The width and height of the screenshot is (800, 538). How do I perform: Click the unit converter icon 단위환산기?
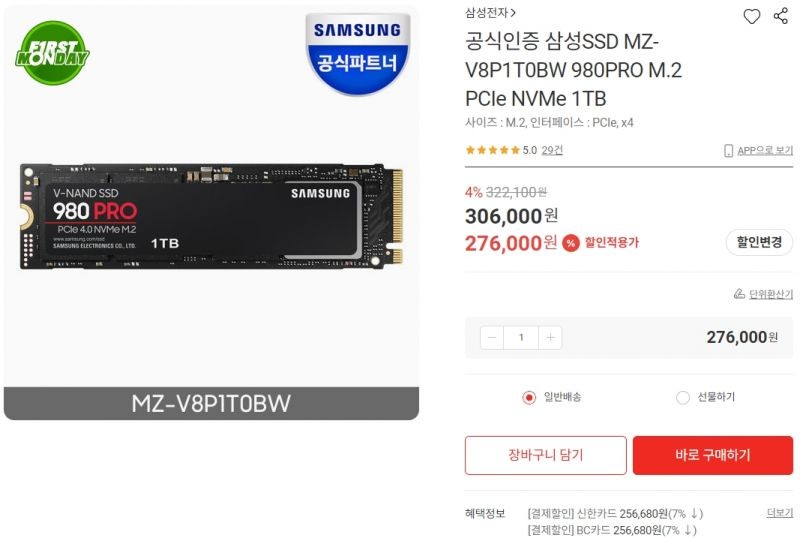pyautogui.click(x=739, y=294)
